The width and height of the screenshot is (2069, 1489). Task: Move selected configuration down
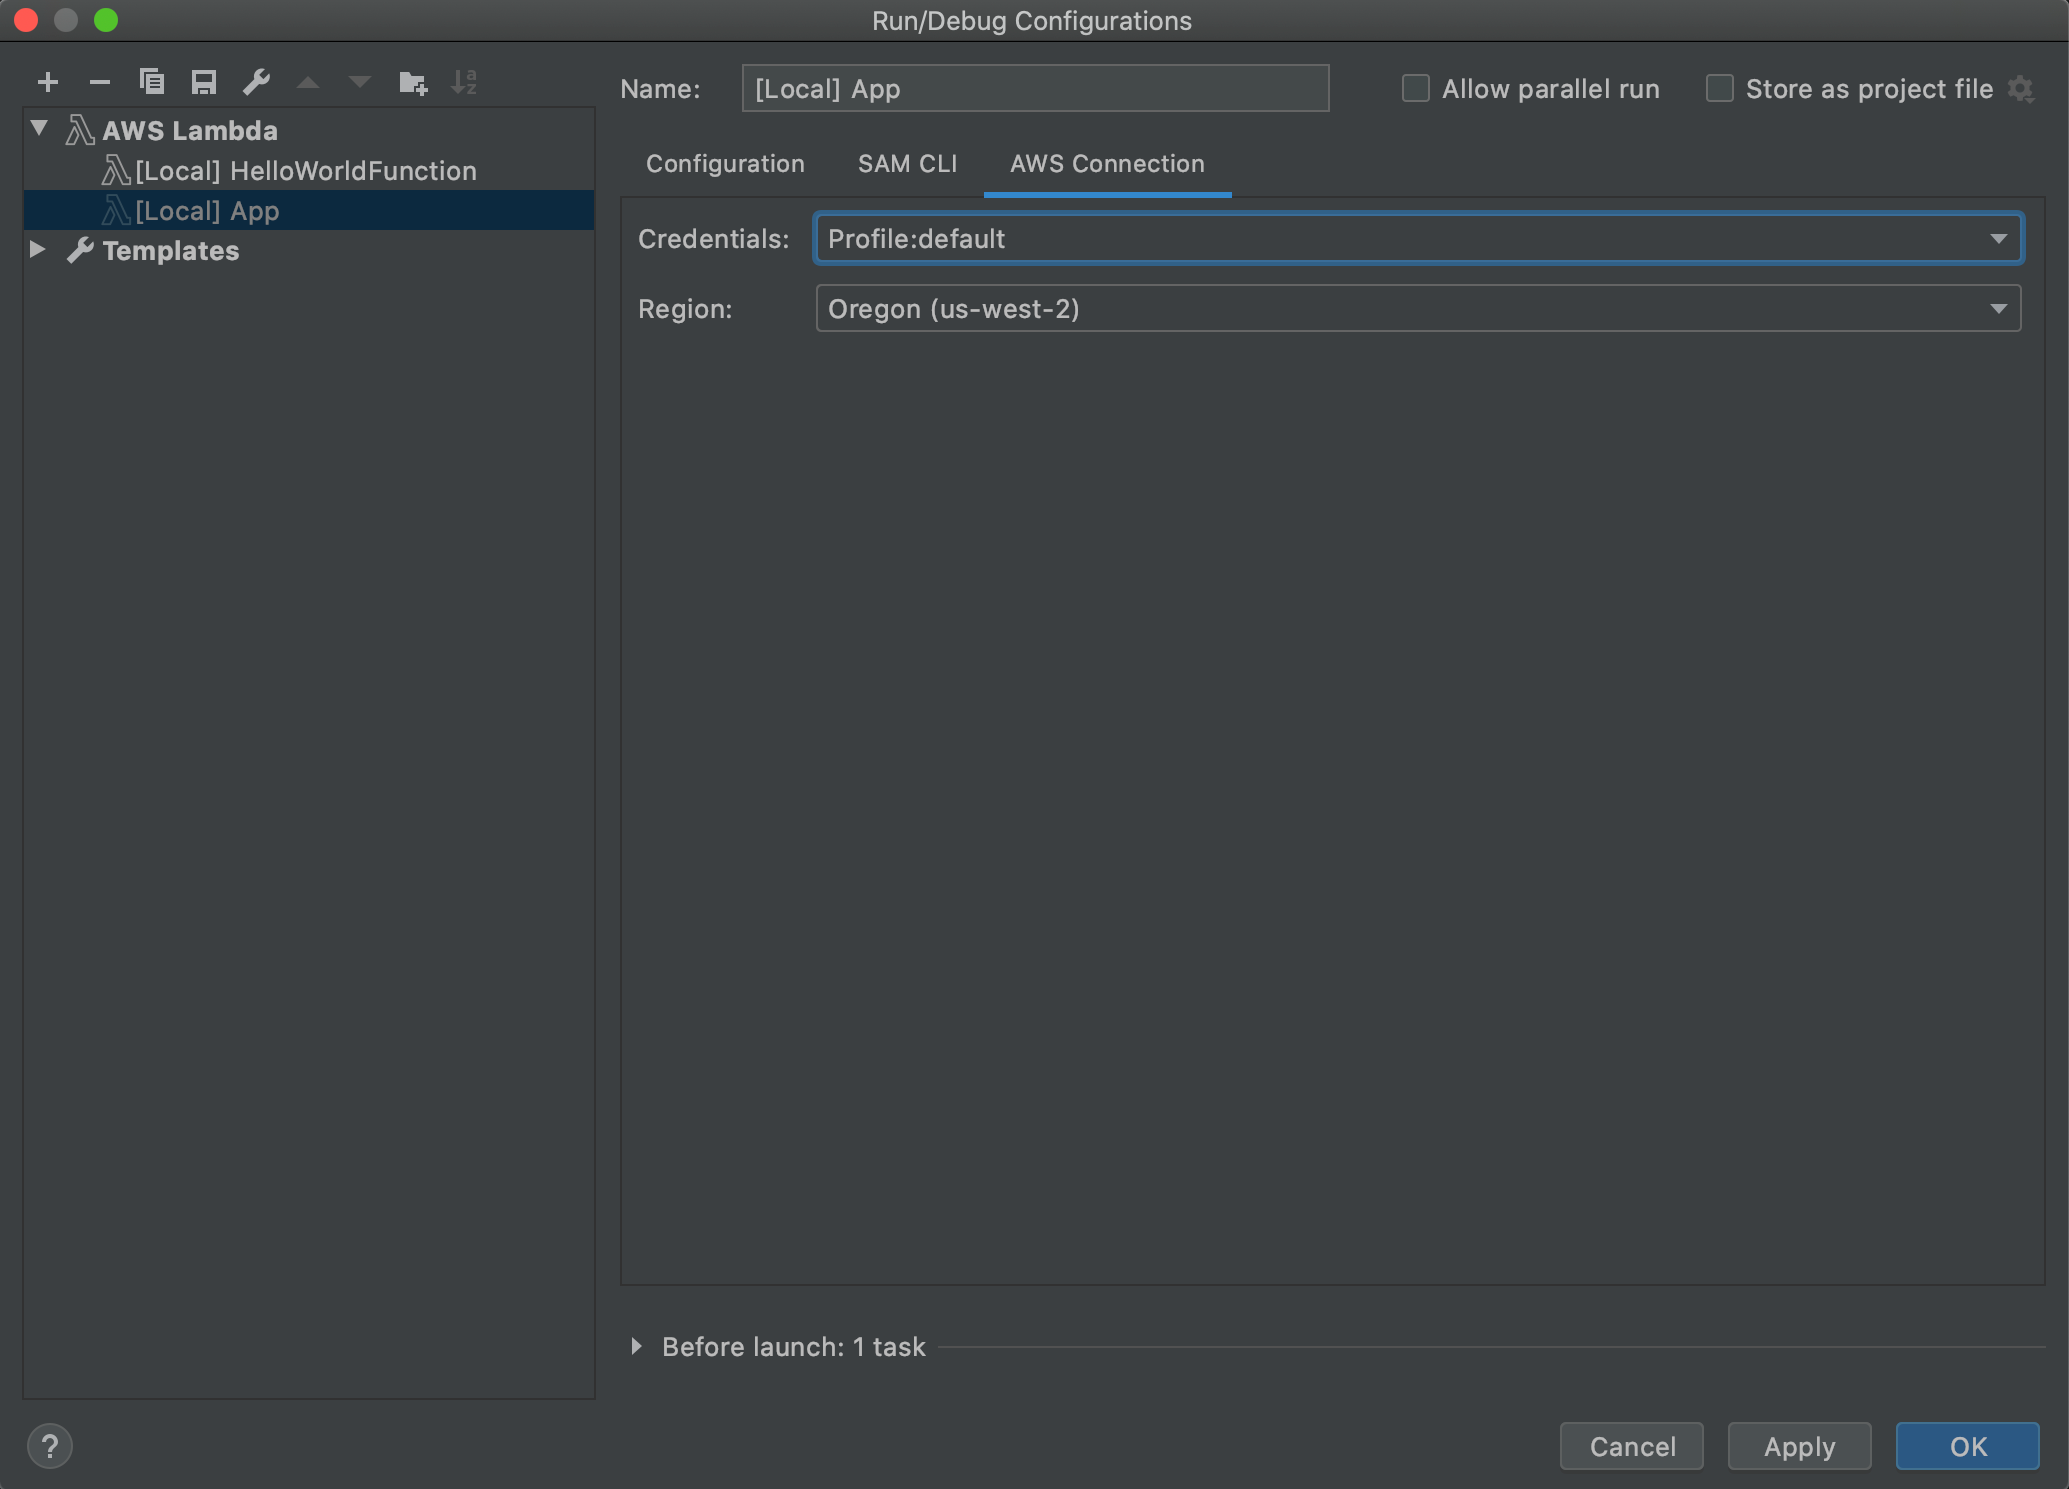[x=359, y=82]
